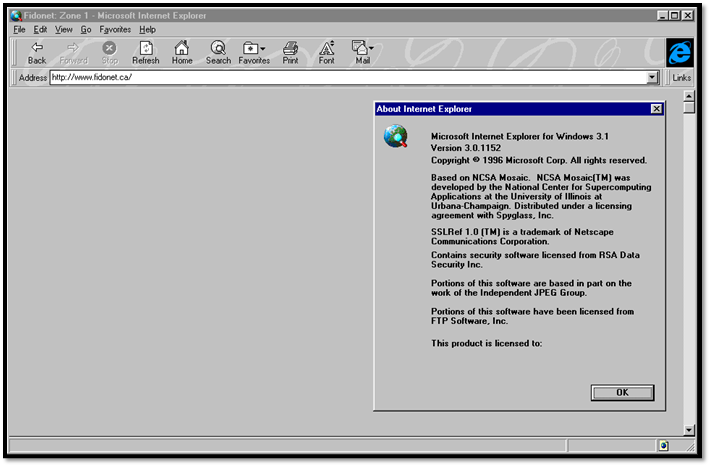This screenshot has width=711, height=467.
Task: Open the Help menu
Action: tap(147, 29)
